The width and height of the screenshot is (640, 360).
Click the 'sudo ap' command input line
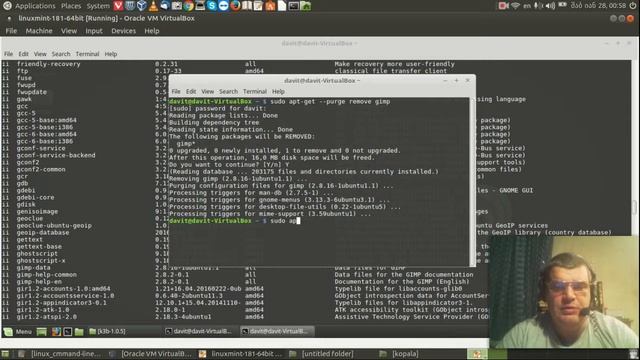(x=234, y=221)
